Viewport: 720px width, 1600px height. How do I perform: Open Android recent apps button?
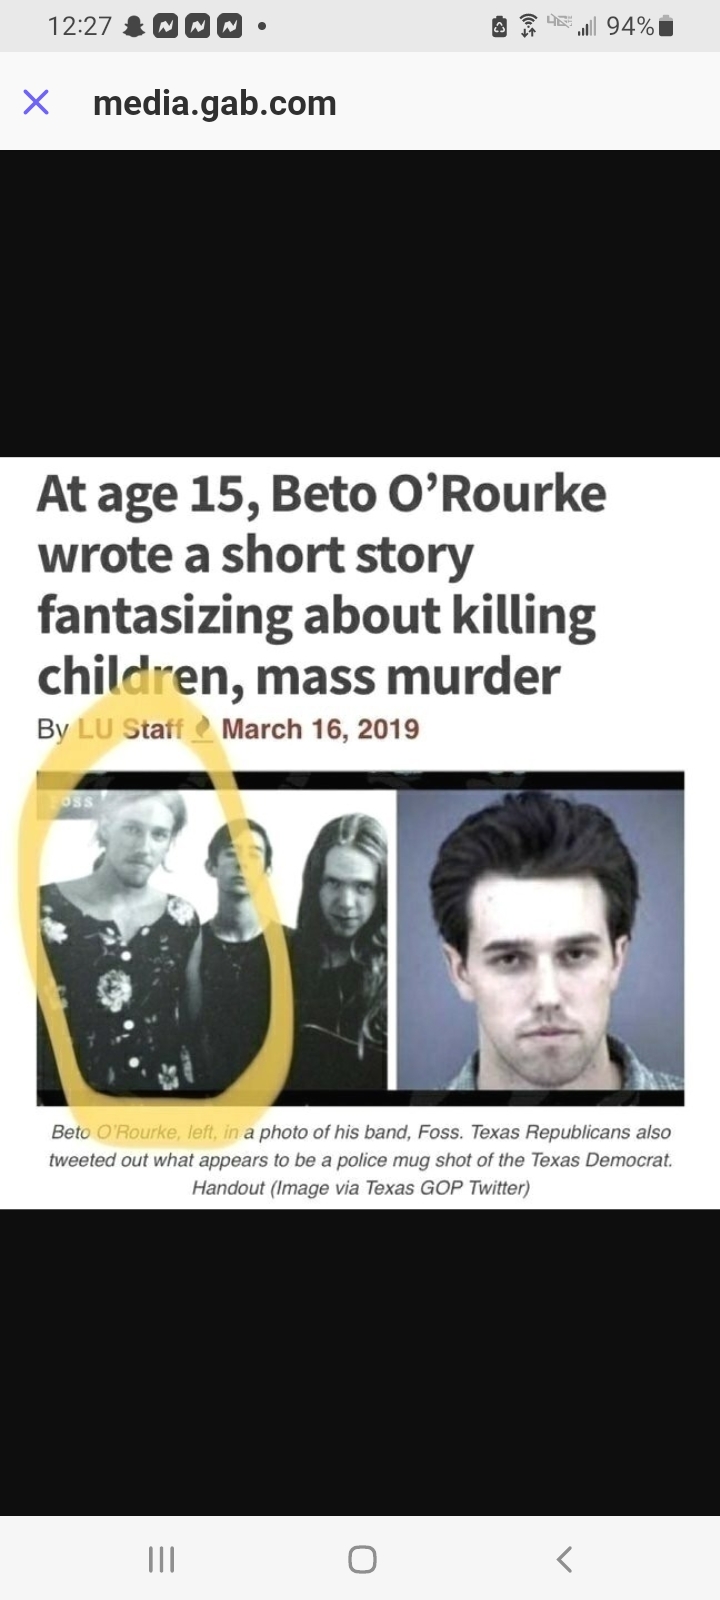(161, 1559)
